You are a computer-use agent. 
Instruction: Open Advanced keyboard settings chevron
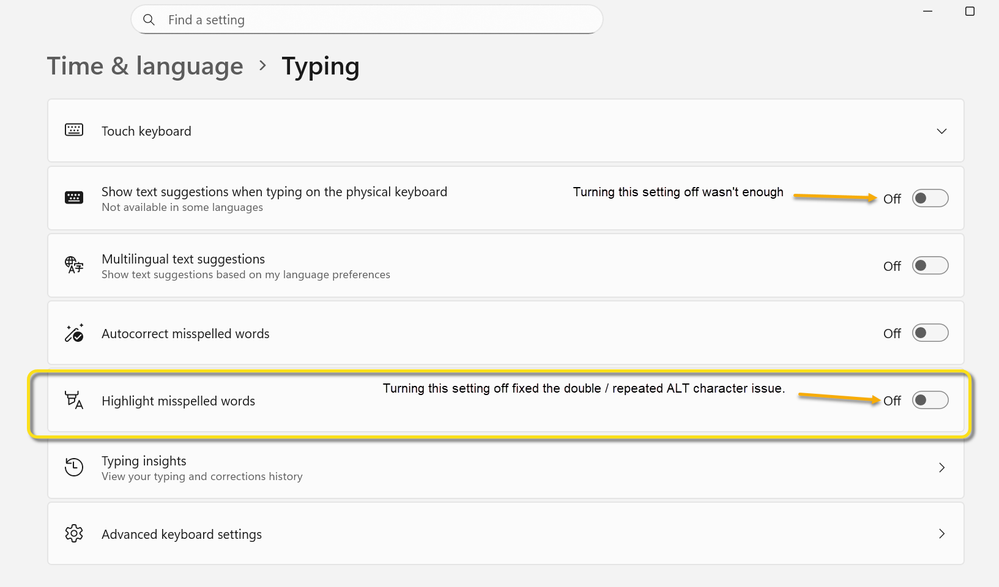click(x=941, y=534)
